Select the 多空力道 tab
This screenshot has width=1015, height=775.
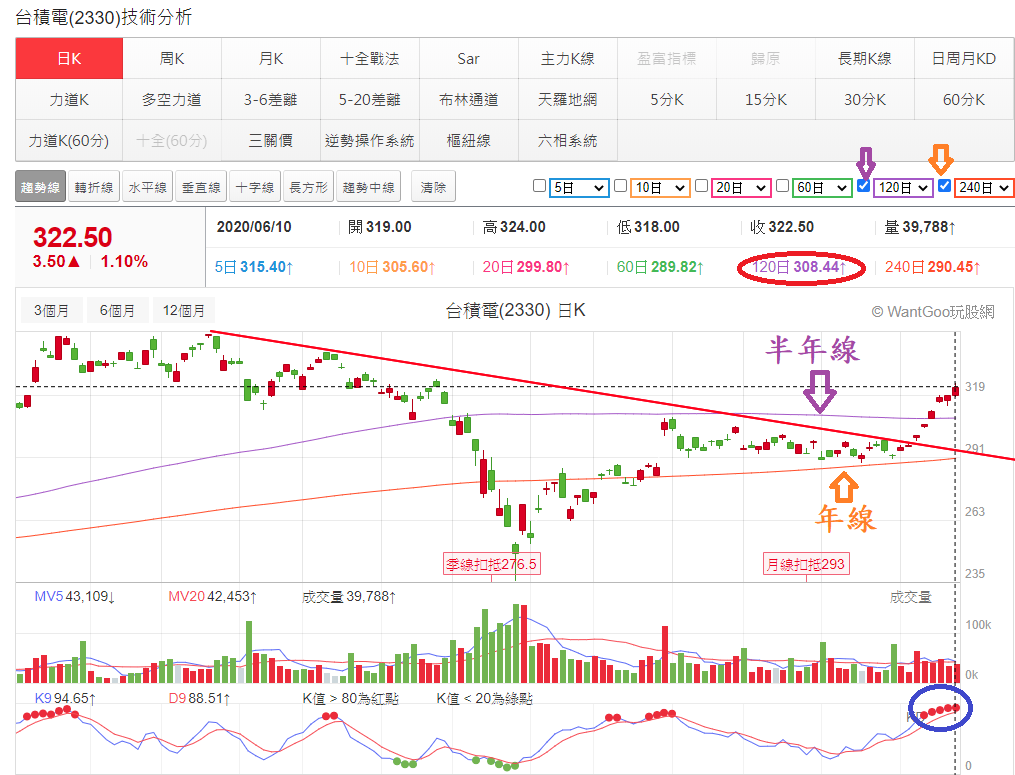point(172,99)
